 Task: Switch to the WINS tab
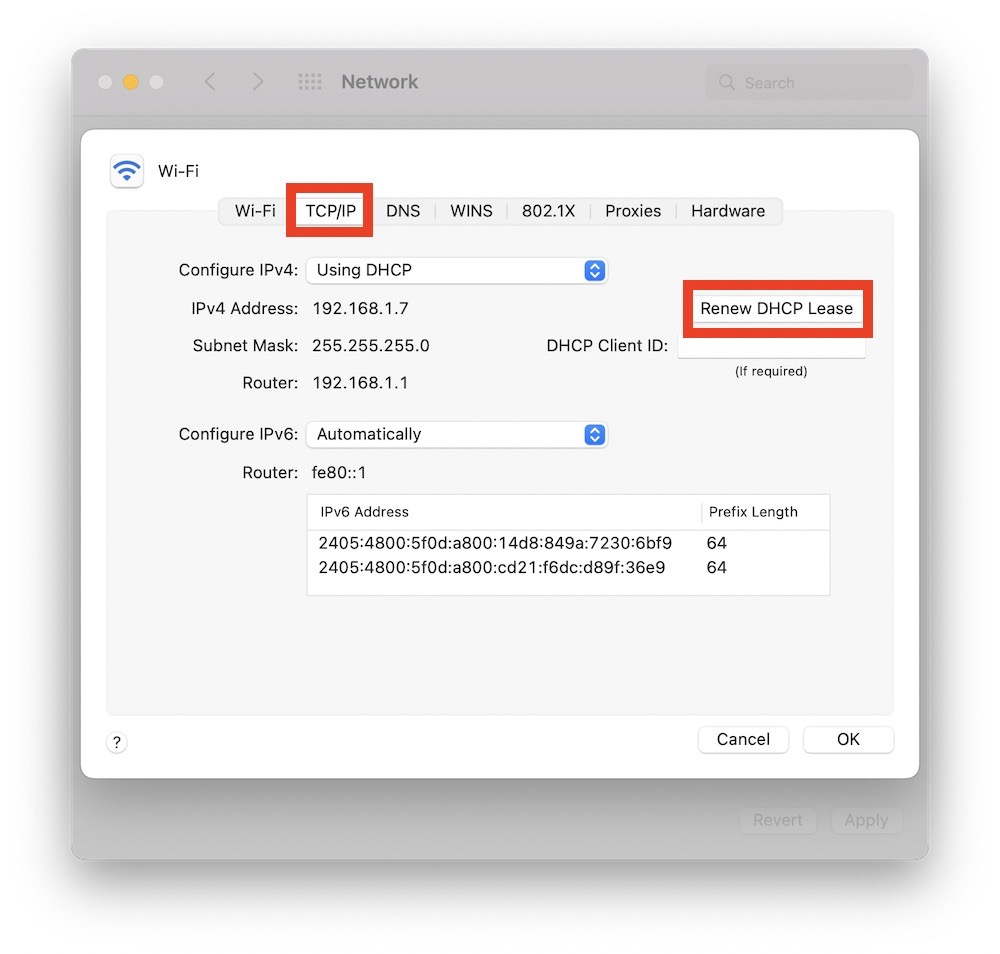tap(471, 211)
